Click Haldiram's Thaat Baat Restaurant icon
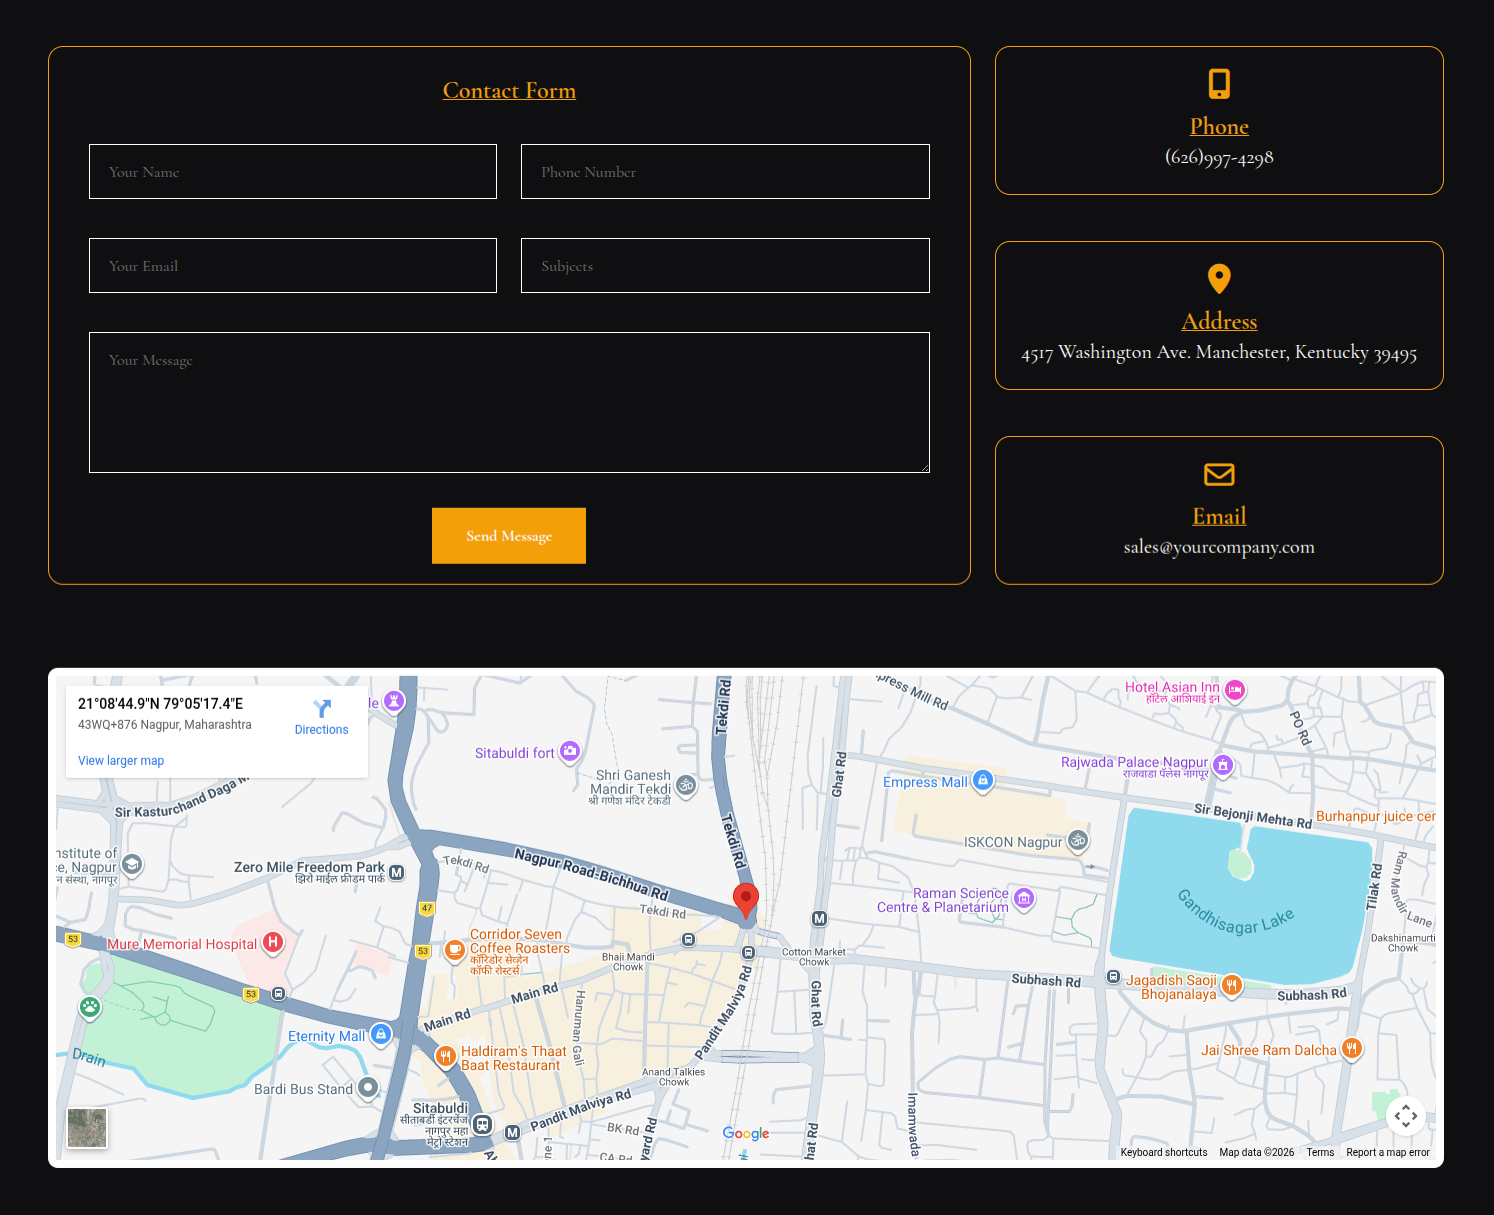Screen dimensions: 1494x1215 click(446, 1056)
